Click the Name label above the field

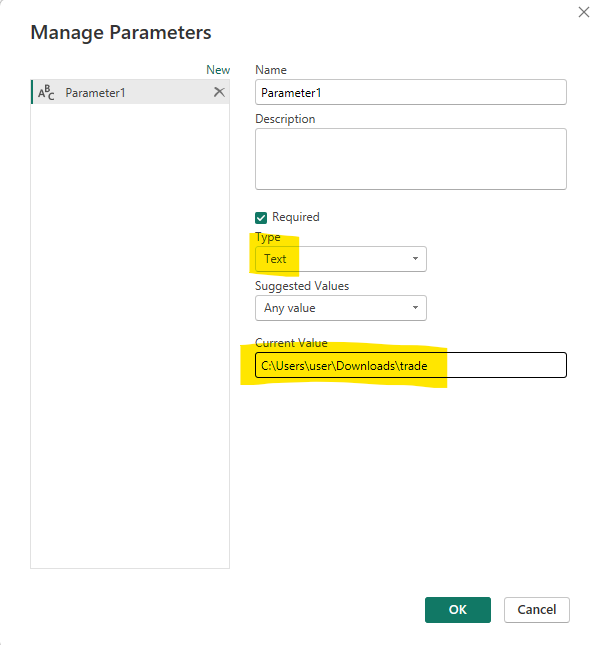tap(271, 70)
